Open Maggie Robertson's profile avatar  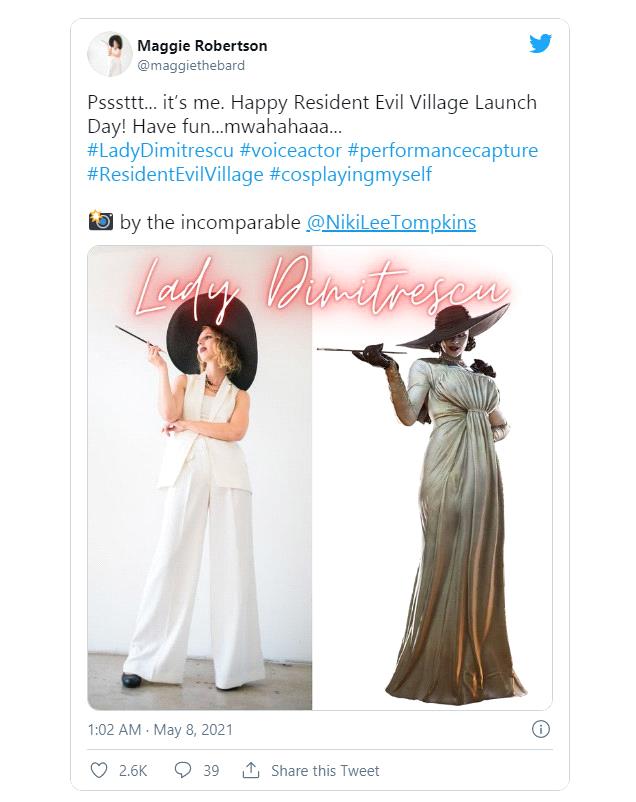tap(109, 54)
